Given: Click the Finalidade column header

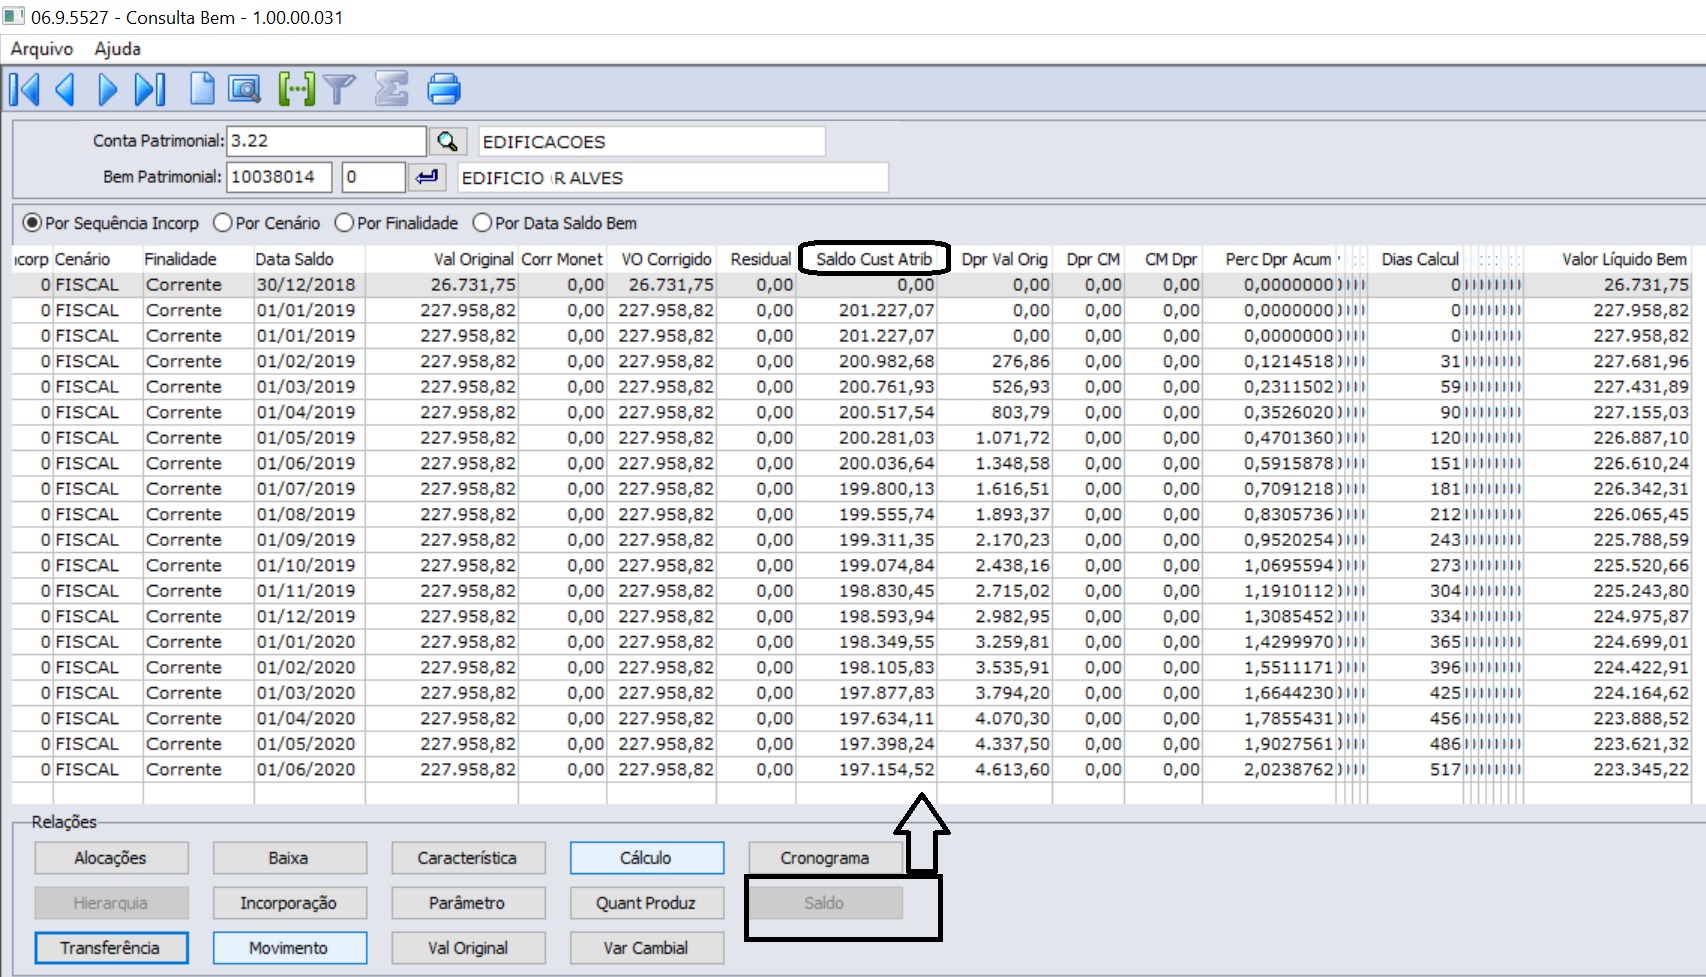Looking at the screenshot, I should (x=197, y=259).
